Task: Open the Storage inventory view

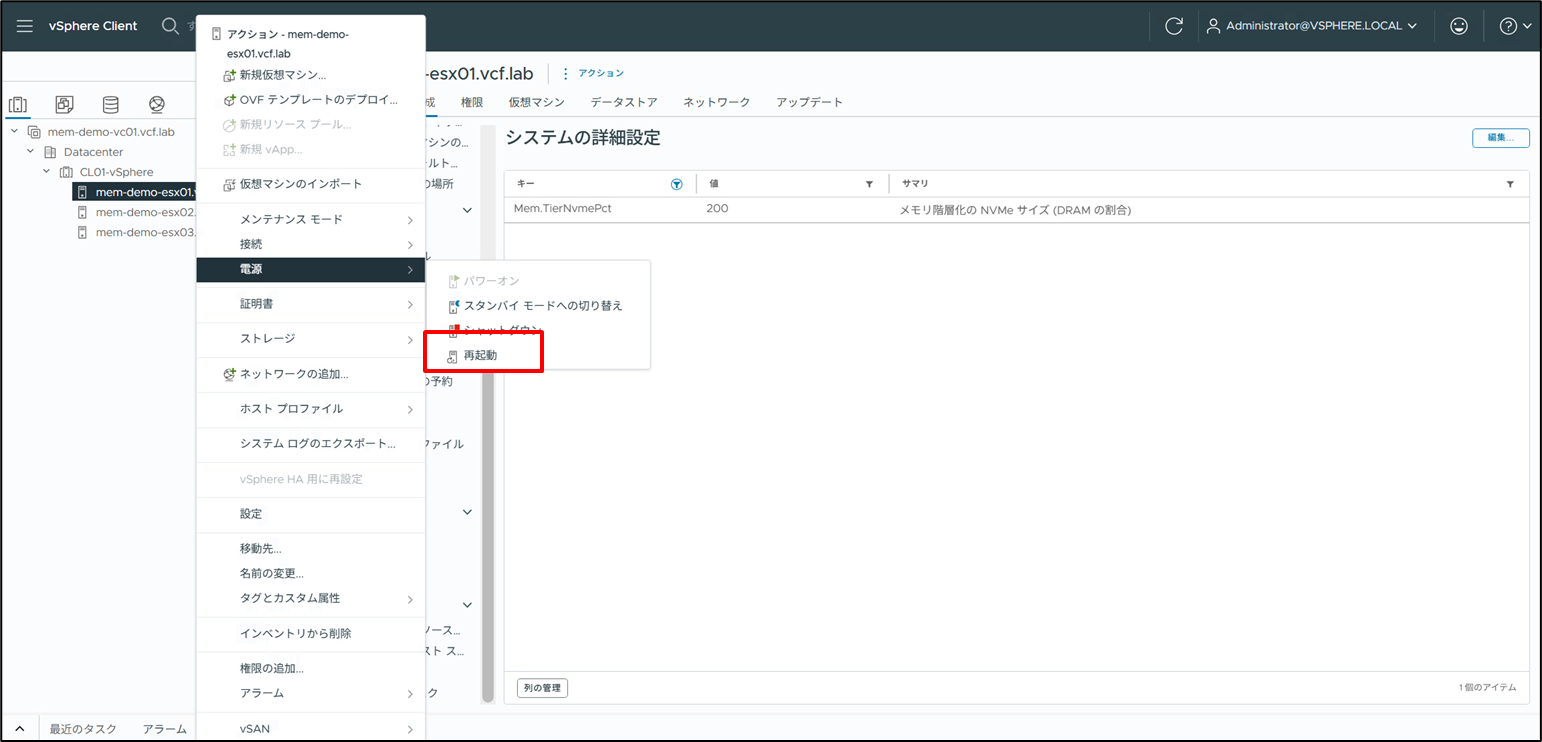Action: tap(110, 104)
